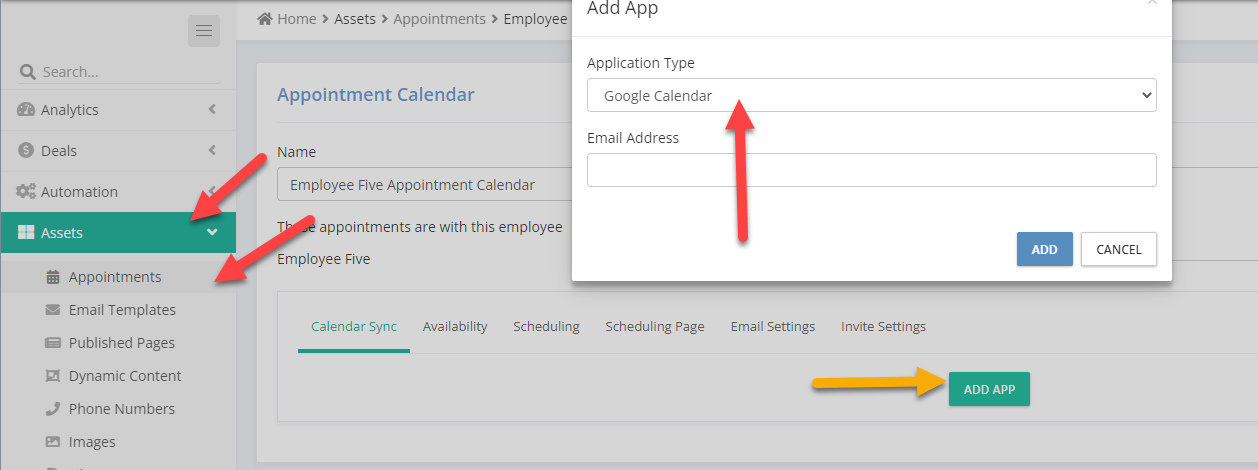Image resolution: width=1258 pixels, height=470 pixels.
Task: Click the CANCEL button in dialog
Action: [x=1119, y=249]
